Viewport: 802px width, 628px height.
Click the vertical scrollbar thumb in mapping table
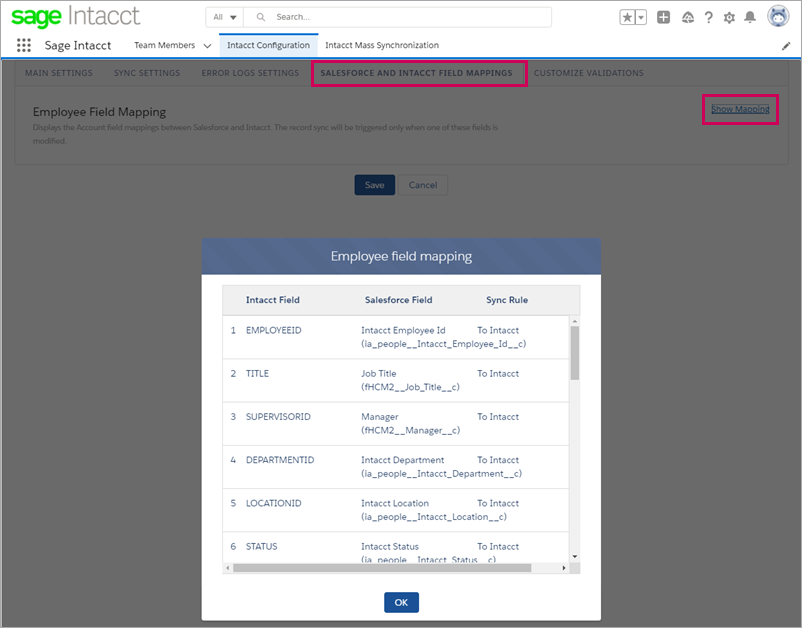click(575, 353)
